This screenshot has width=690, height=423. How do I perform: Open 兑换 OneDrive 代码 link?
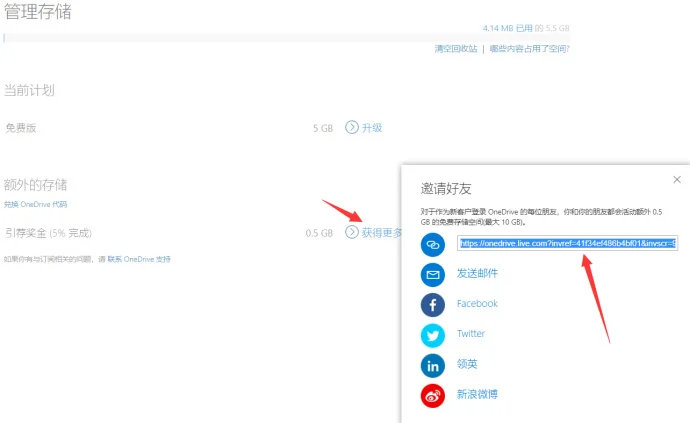click(x=36, y=204)
